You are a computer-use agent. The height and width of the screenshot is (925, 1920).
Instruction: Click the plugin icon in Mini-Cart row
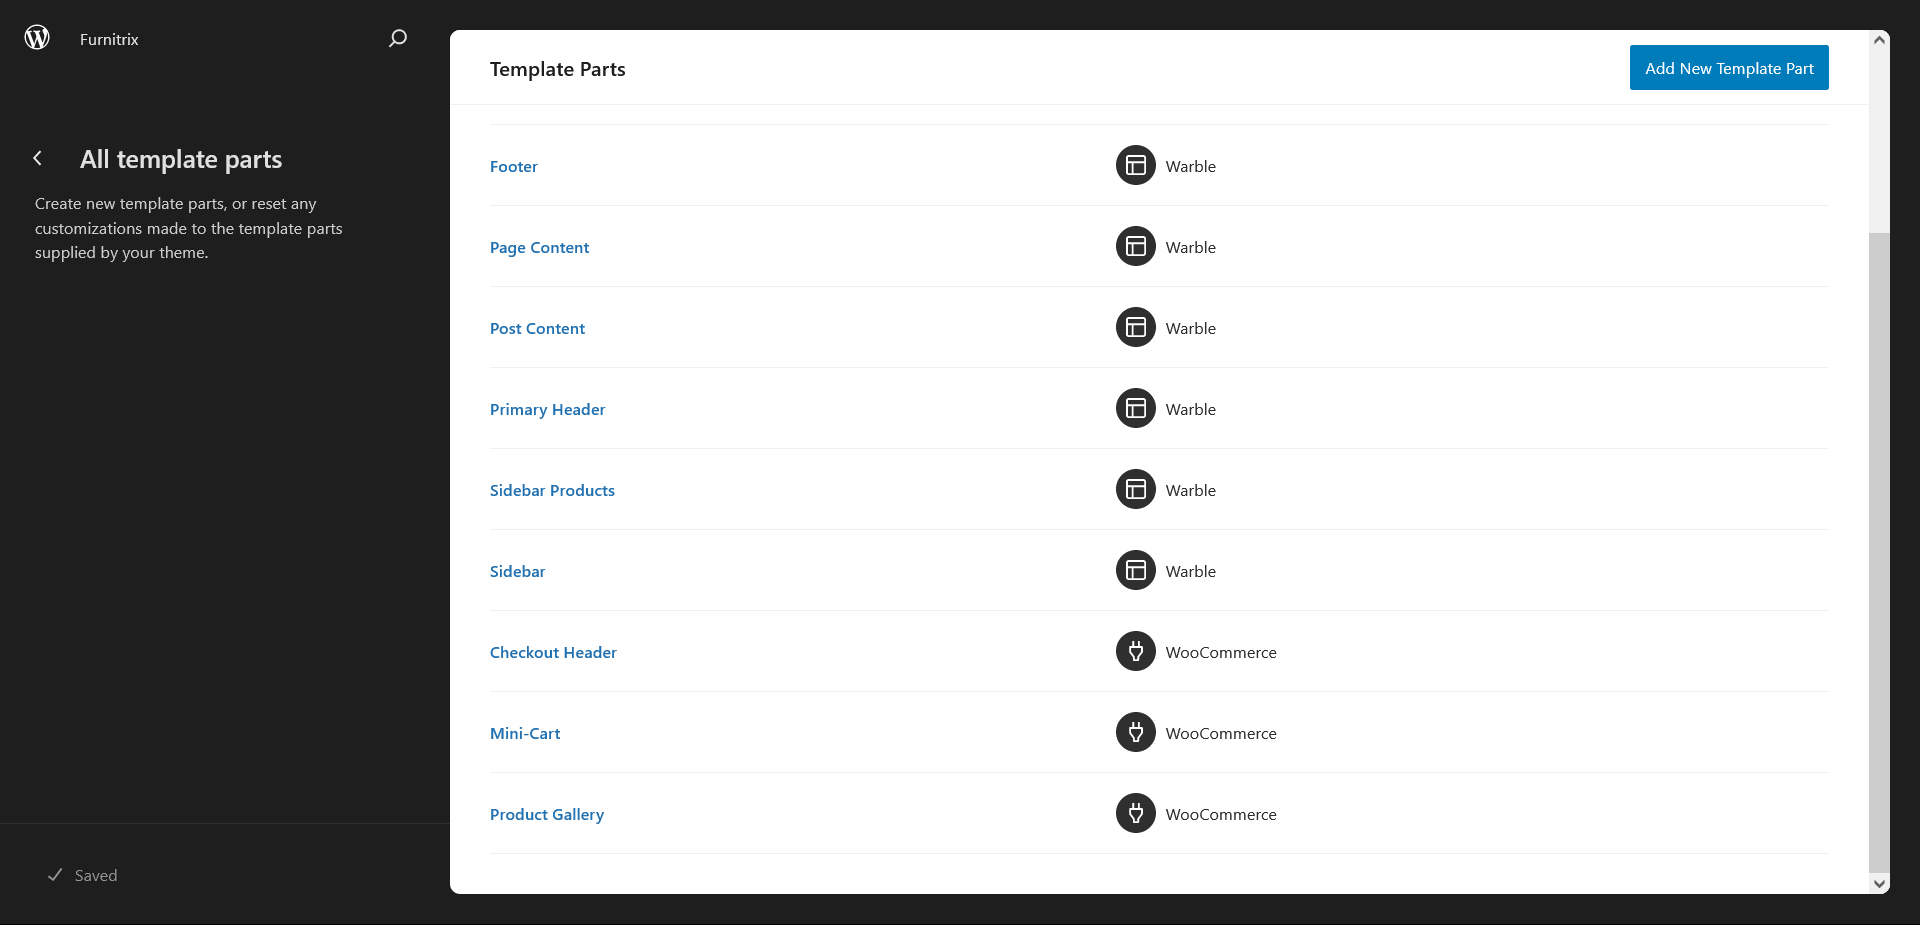[1135, 733]
